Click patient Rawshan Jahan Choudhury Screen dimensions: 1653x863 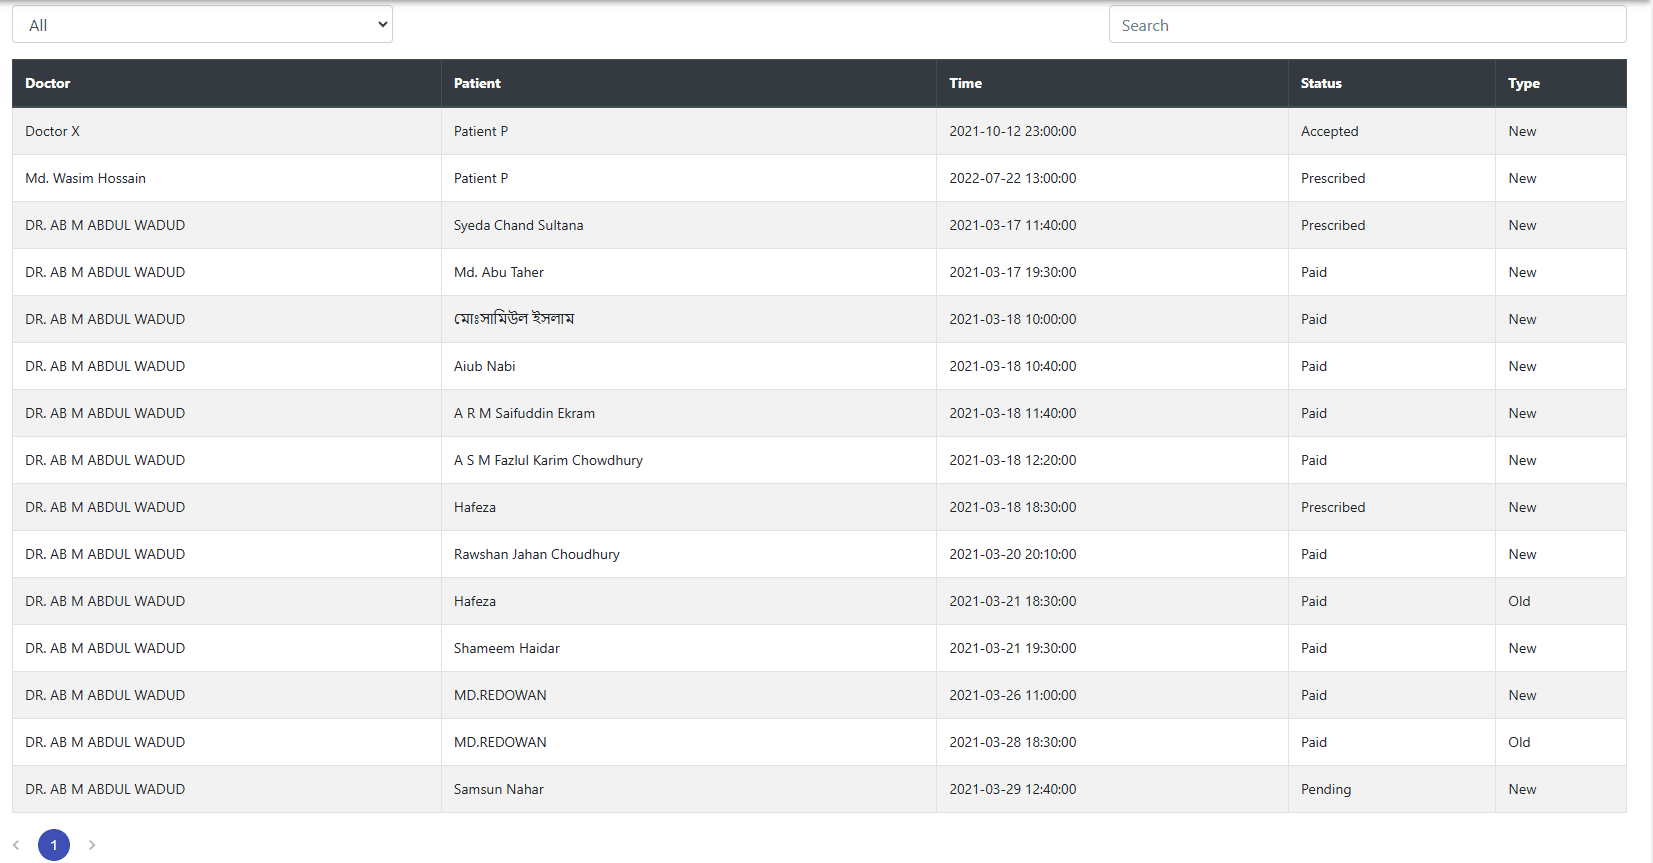[x=536, y=554]
